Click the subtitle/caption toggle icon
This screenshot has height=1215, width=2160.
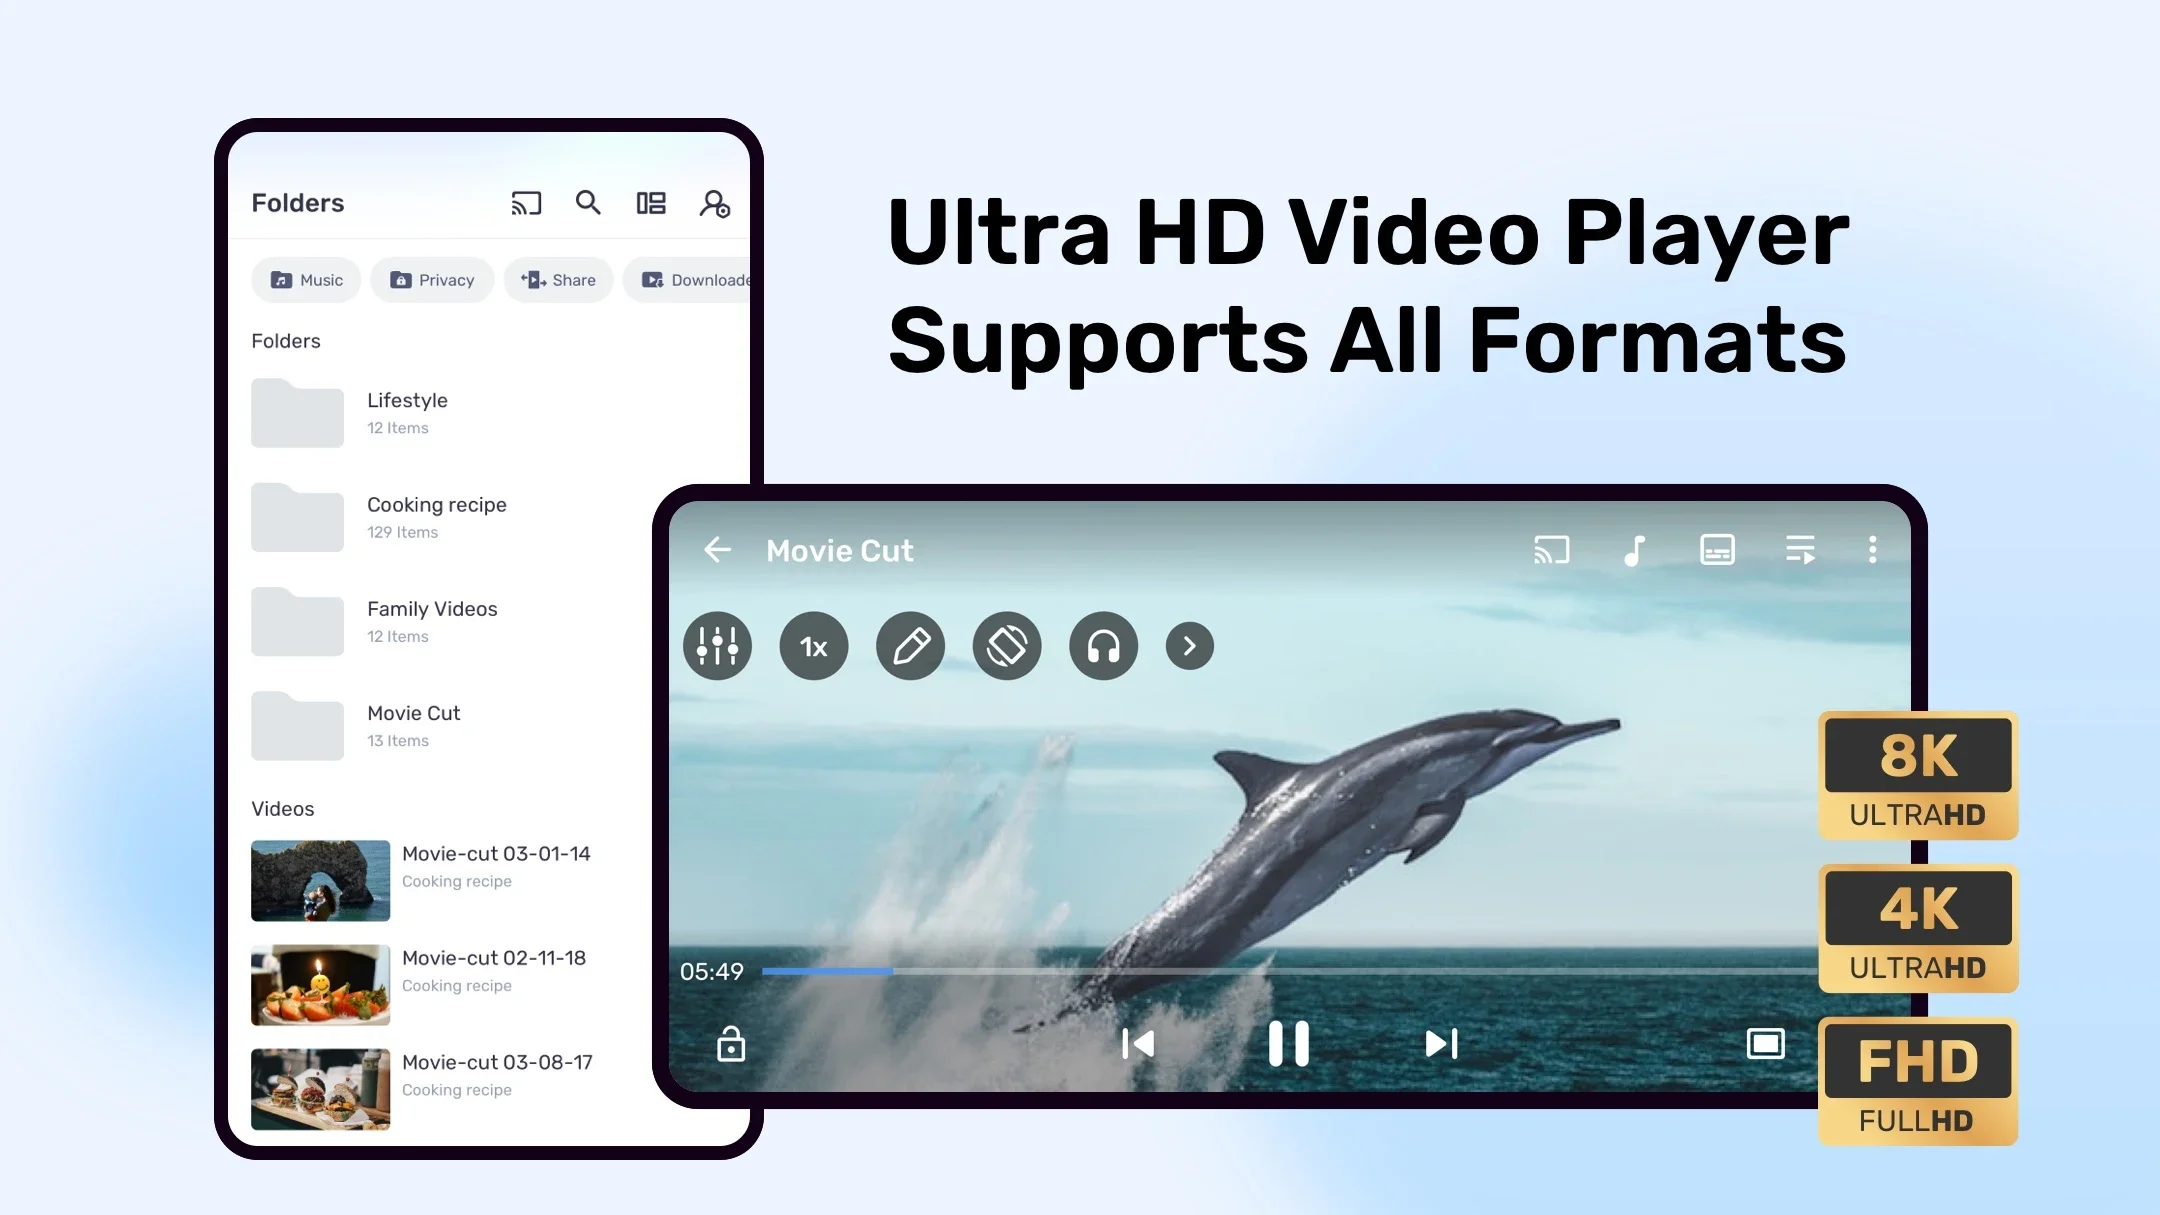click(x=1716, y=549)
